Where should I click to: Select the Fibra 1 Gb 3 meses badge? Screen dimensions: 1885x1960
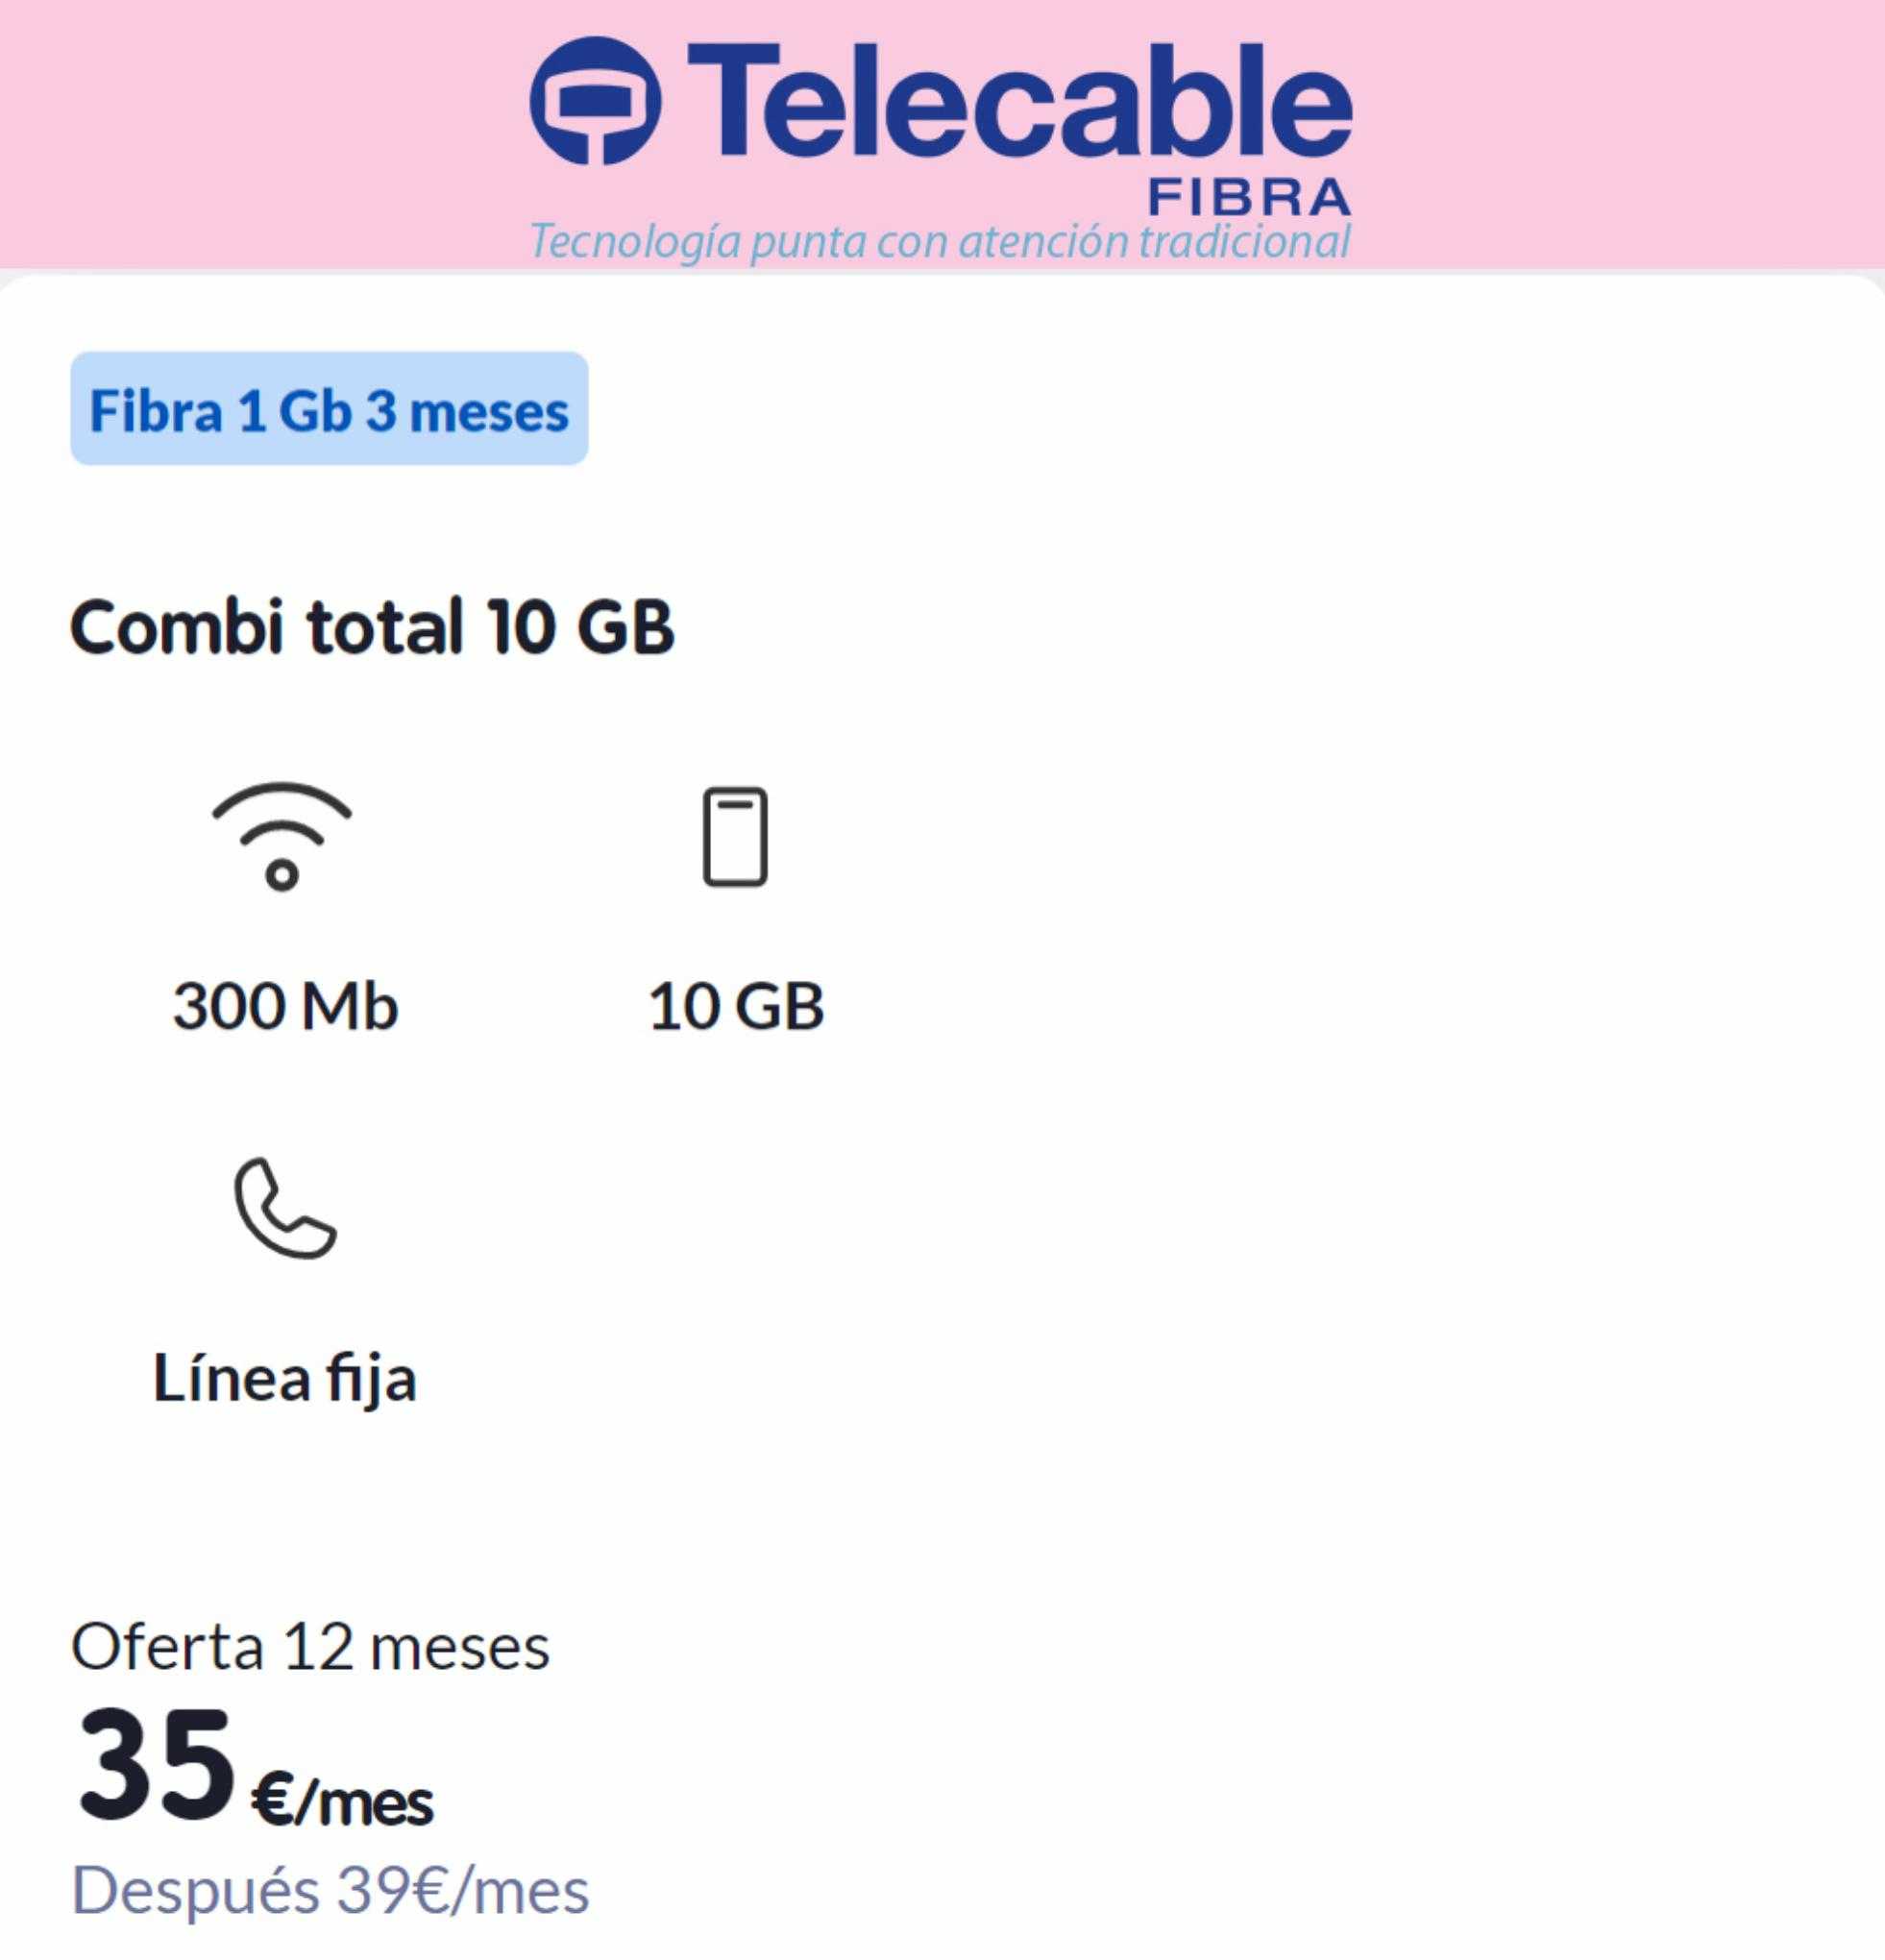tap(329, 408)
